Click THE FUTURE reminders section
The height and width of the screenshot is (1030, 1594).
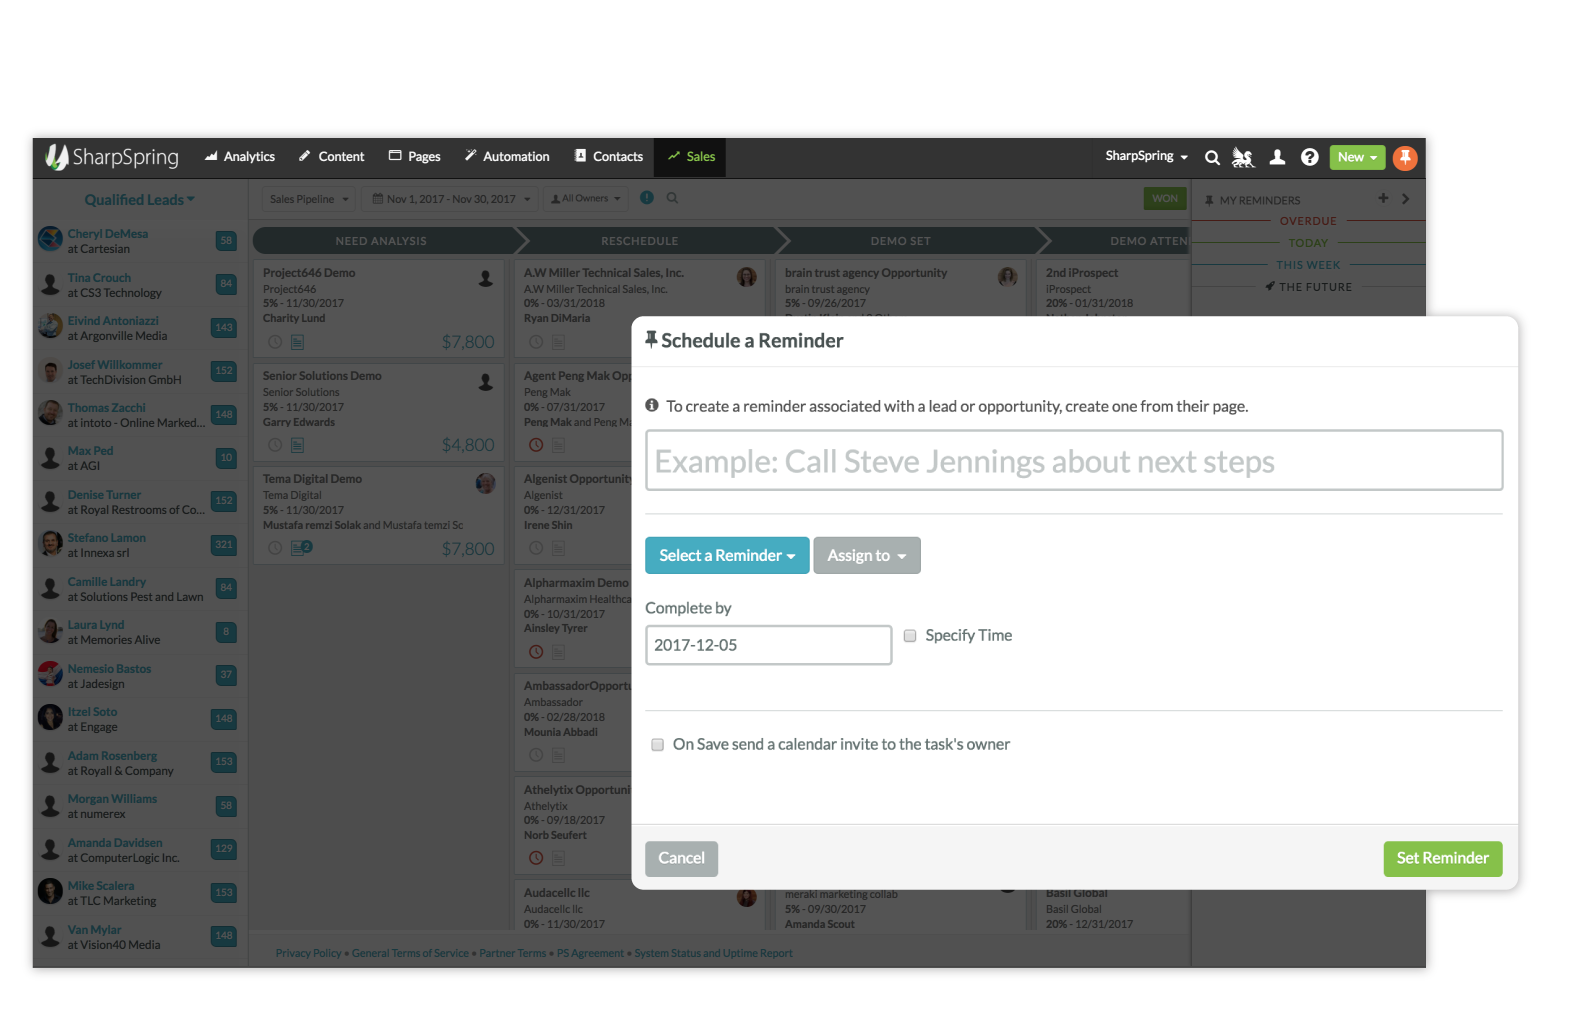point(1308,288)
